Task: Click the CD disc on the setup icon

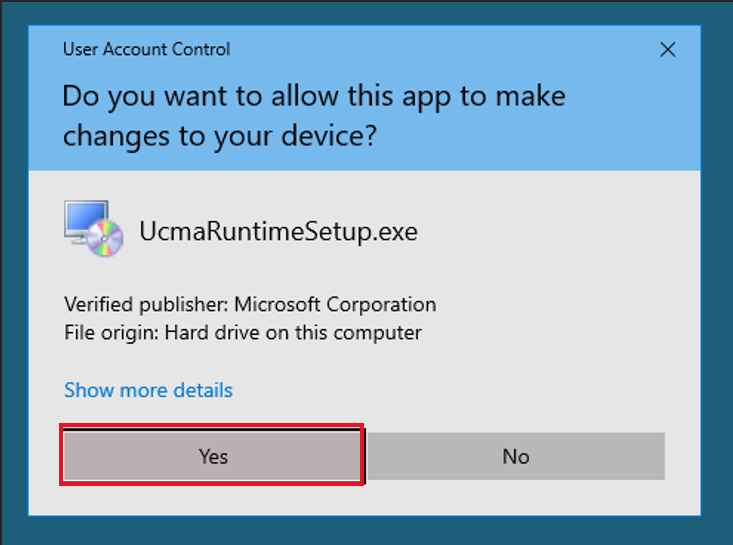Action: coord(105,238)
